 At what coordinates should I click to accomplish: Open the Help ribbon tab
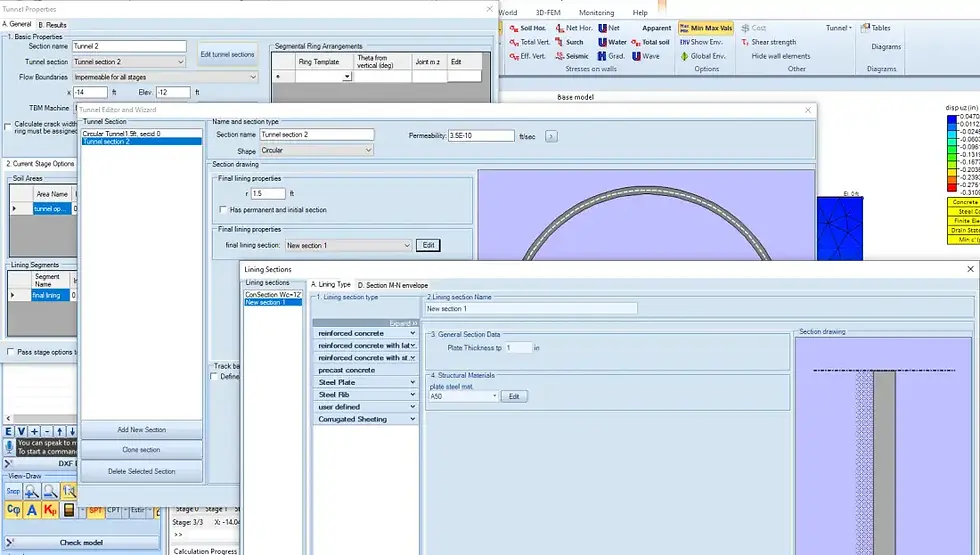pyautogui.click(x=640, y=12)
